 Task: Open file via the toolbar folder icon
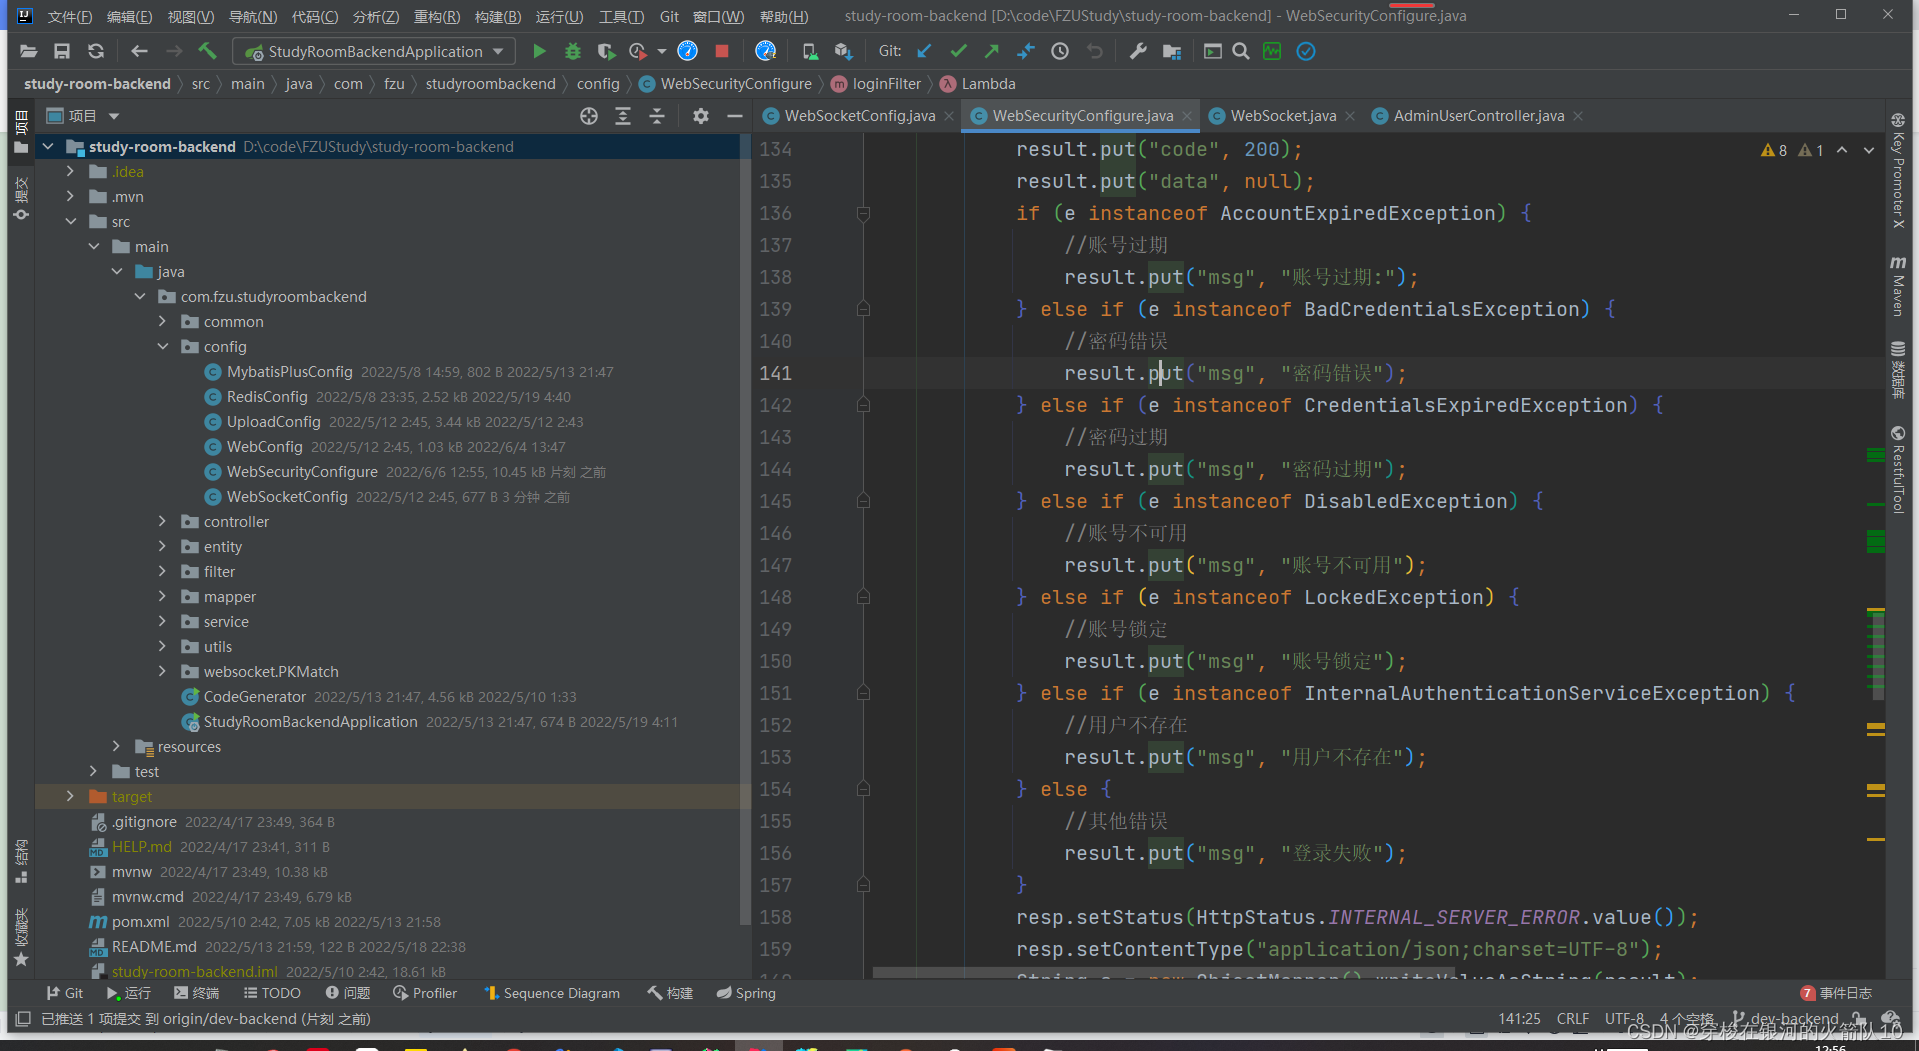[28, 51]
